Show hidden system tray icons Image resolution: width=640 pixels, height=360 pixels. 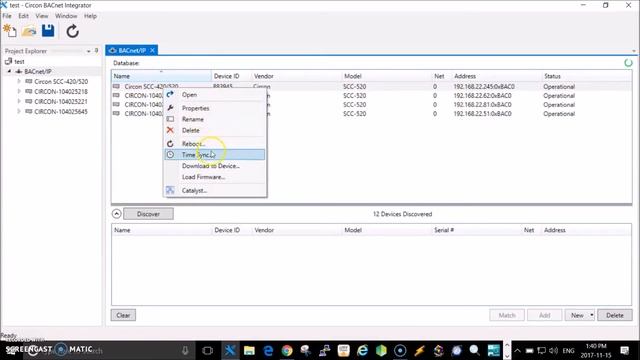tap(517, 351)
